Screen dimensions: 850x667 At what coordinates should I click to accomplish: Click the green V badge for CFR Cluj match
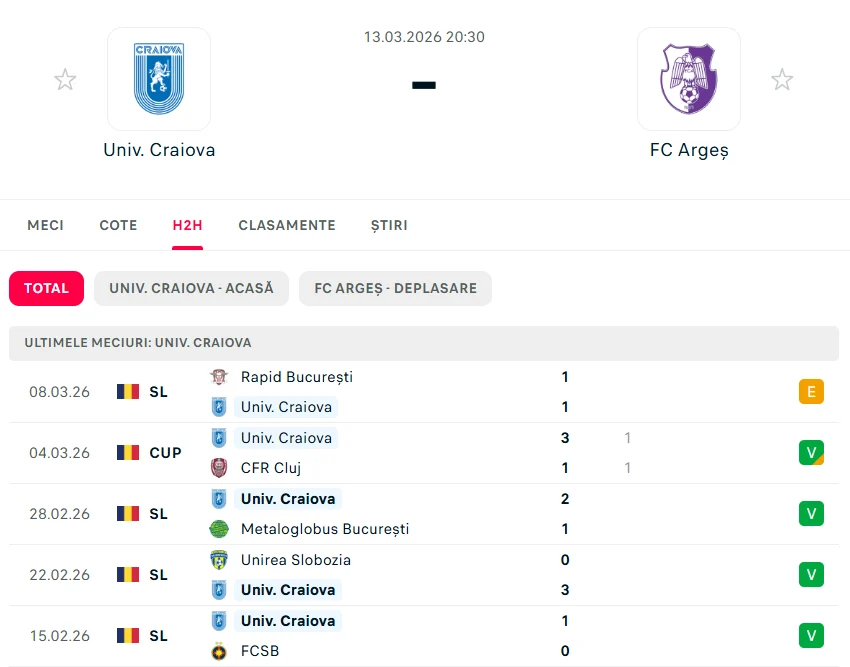[x=811, y=453]
